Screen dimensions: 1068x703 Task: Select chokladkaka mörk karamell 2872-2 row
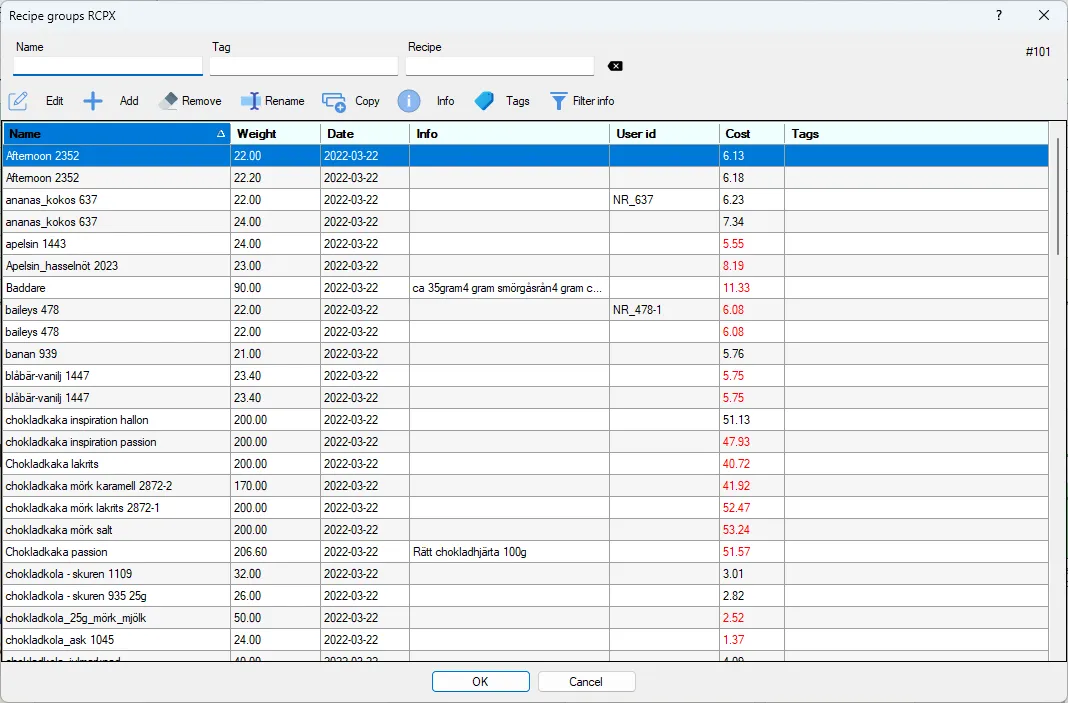pos(525,486)
